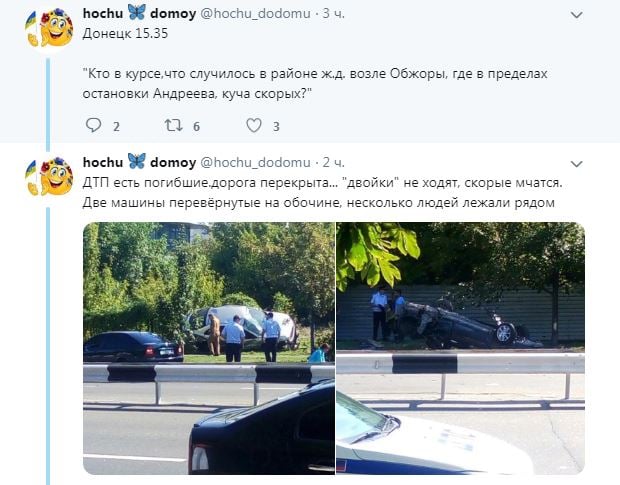Click the reply icon on first tweet
620x485 pixels.
pyautogui.click(x=94, y=125)
